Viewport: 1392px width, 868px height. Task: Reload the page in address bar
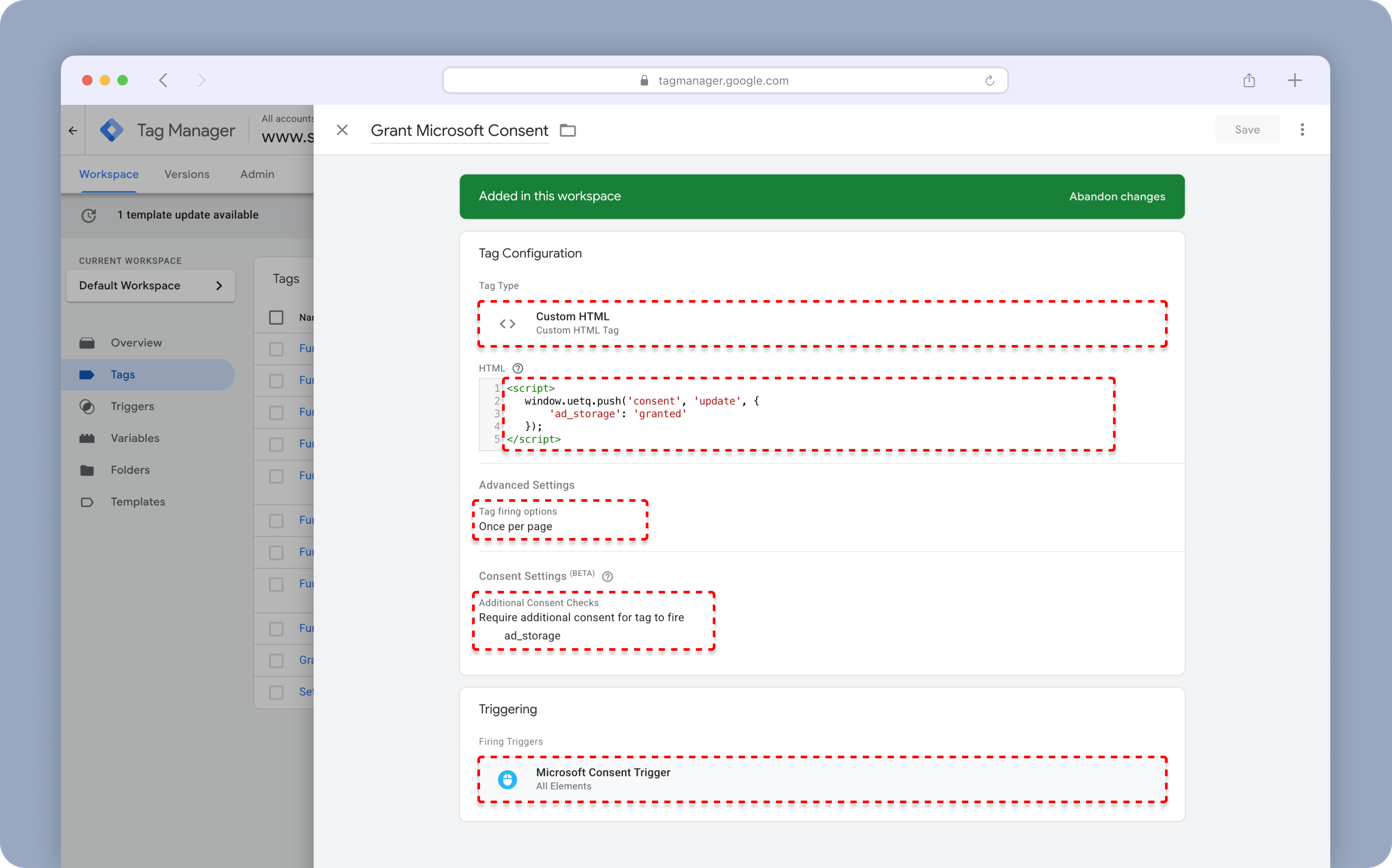tap(990, 81)
